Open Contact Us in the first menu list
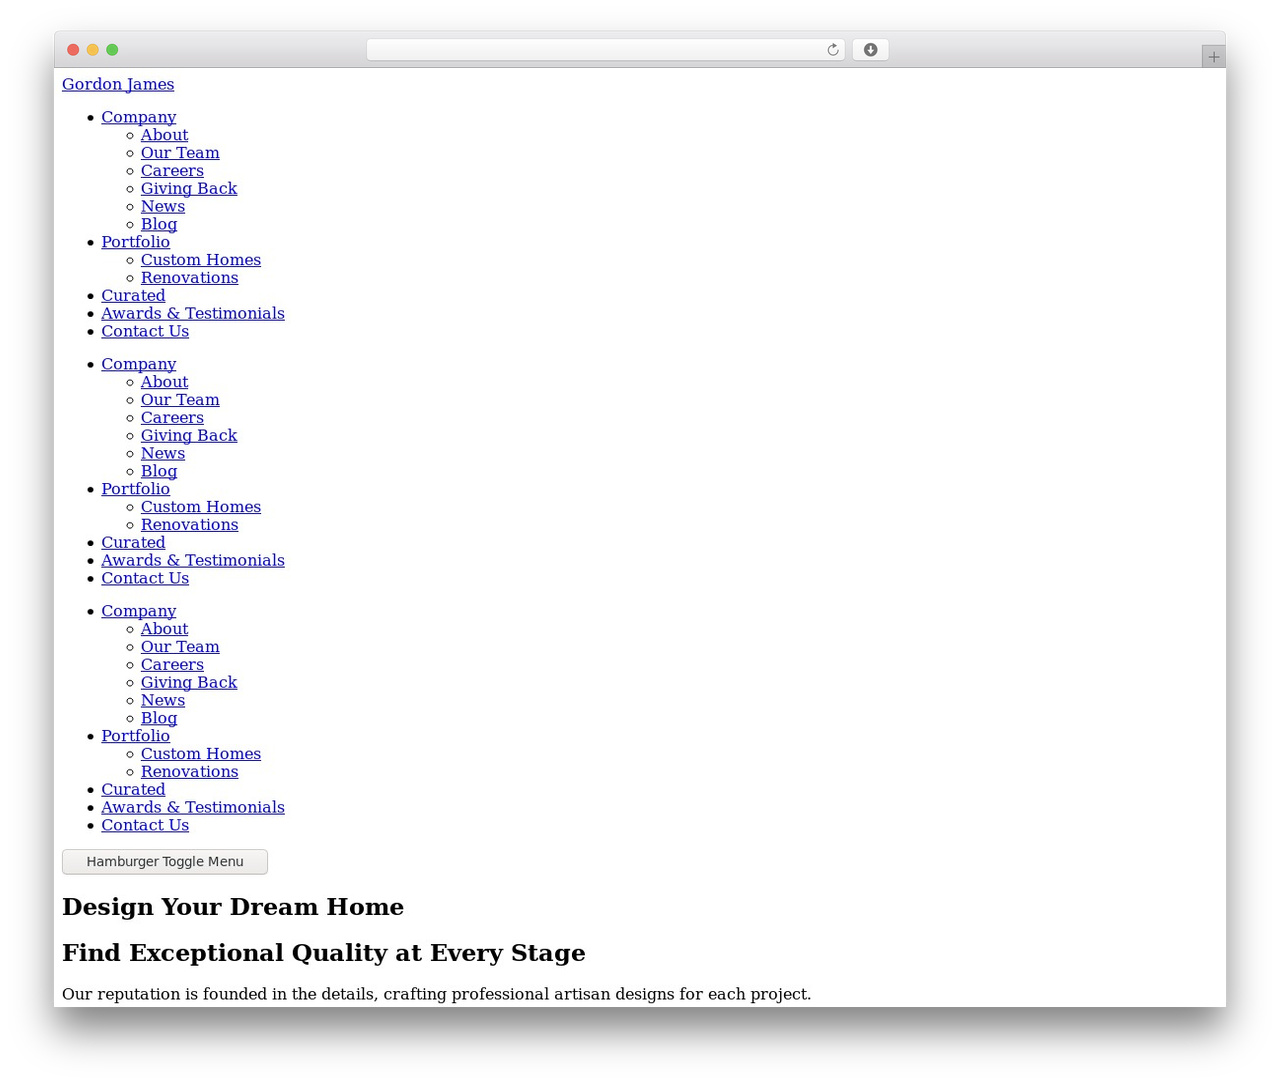The height and width of the screenshot is (1084, 1280). pos(145,332)
